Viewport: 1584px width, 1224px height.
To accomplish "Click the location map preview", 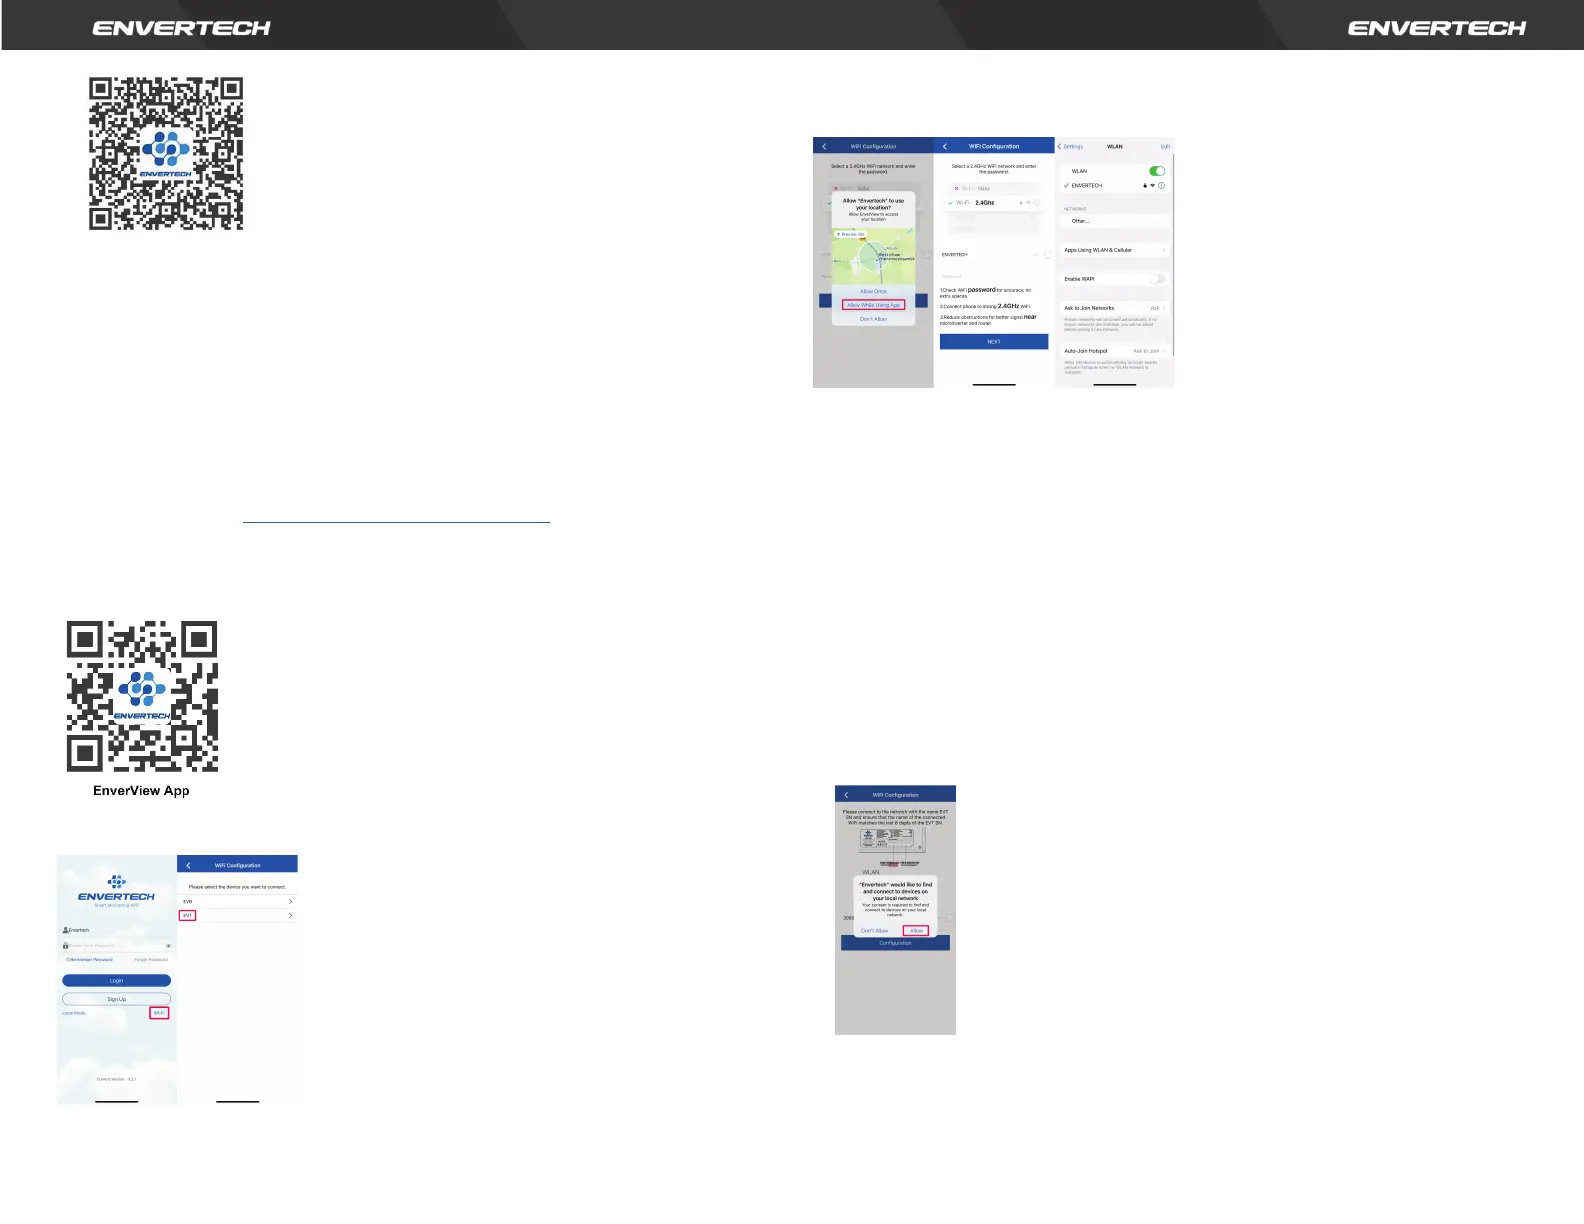I will [x=874, y=256].
